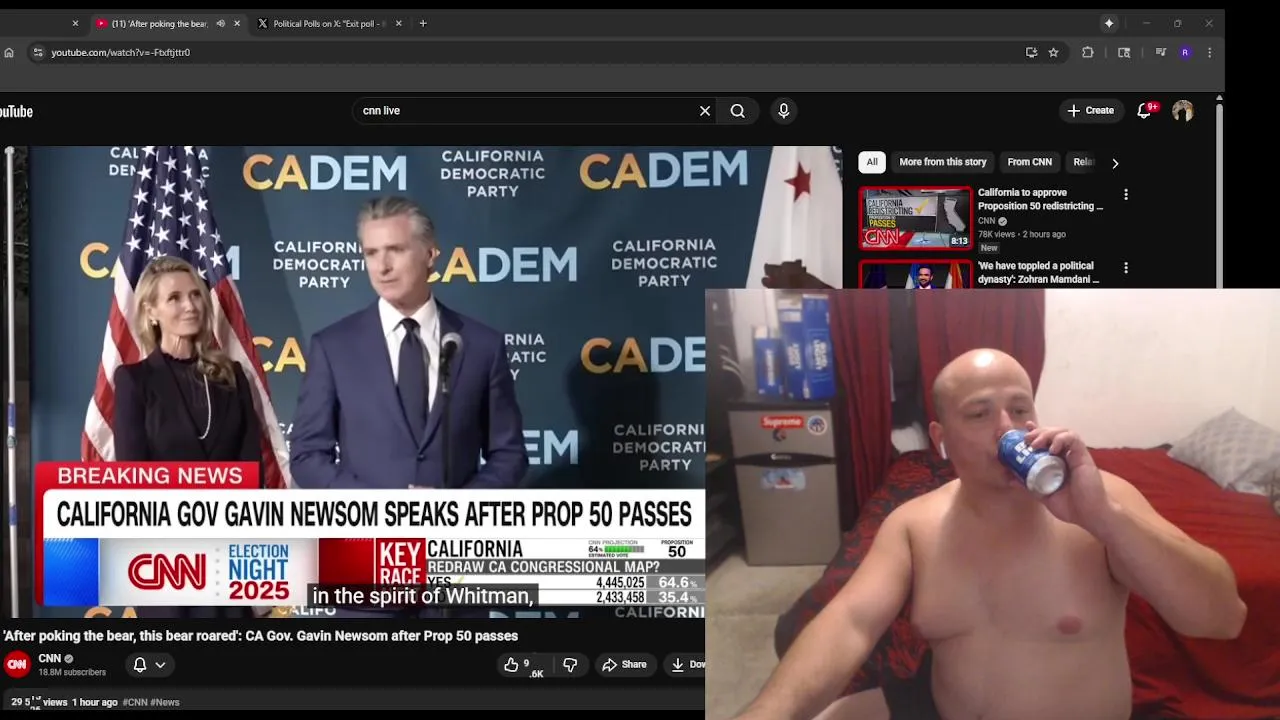1280x720 pixels.
Task: Open options for the Zohran Mamdani video
Action: (x=1126, y=268)
